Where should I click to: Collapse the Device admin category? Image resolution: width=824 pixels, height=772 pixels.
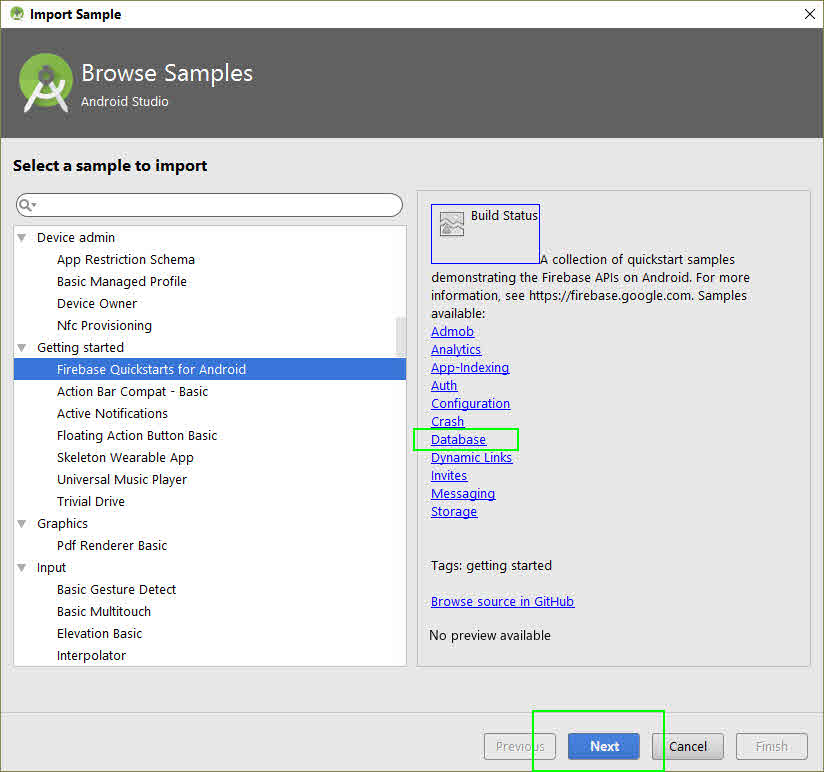coord(22,238)
